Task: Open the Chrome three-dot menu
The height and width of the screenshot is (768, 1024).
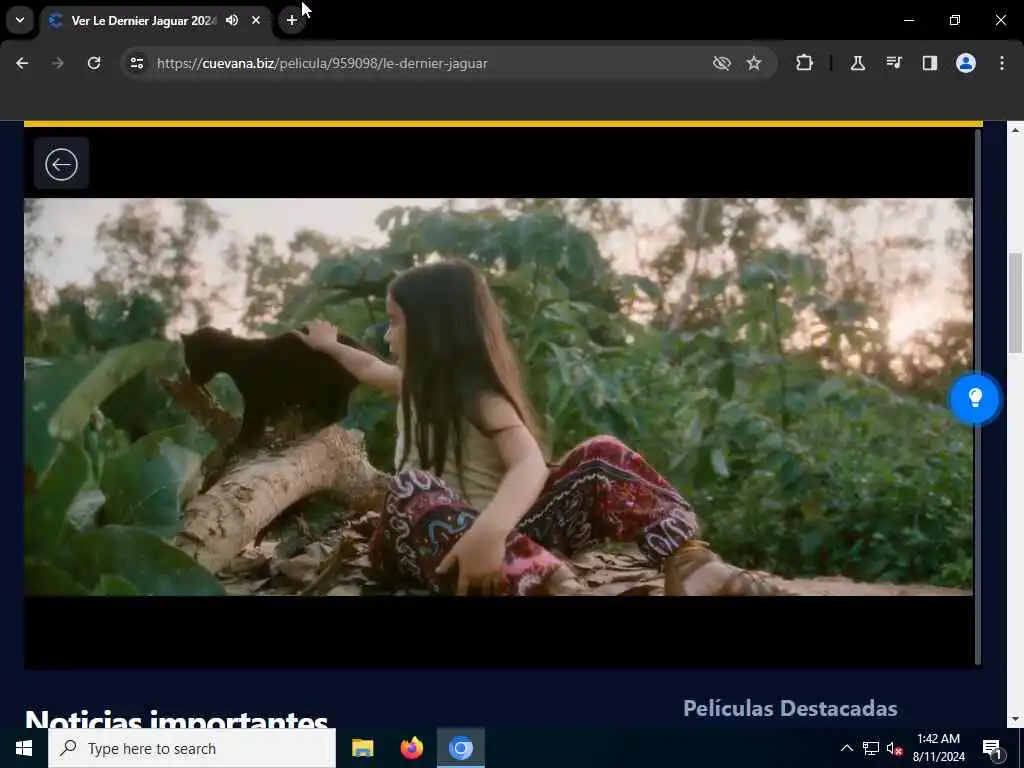Action: [1002, 63]
